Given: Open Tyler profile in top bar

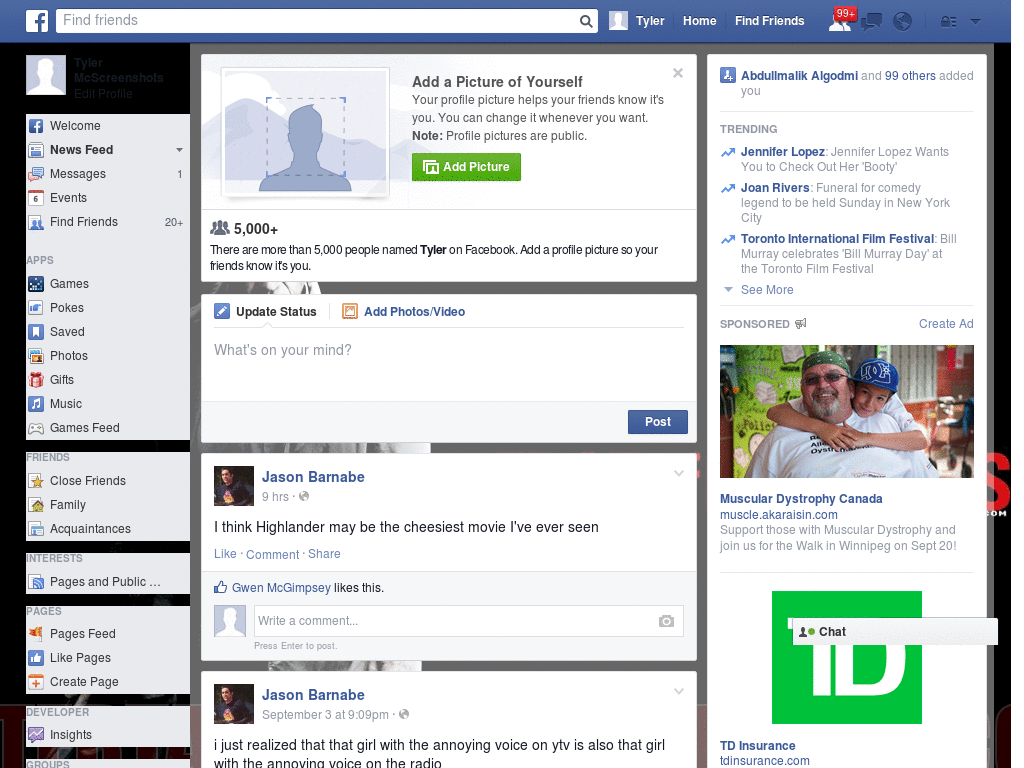Looking at the screenshot, I should [x=637, y=21].
